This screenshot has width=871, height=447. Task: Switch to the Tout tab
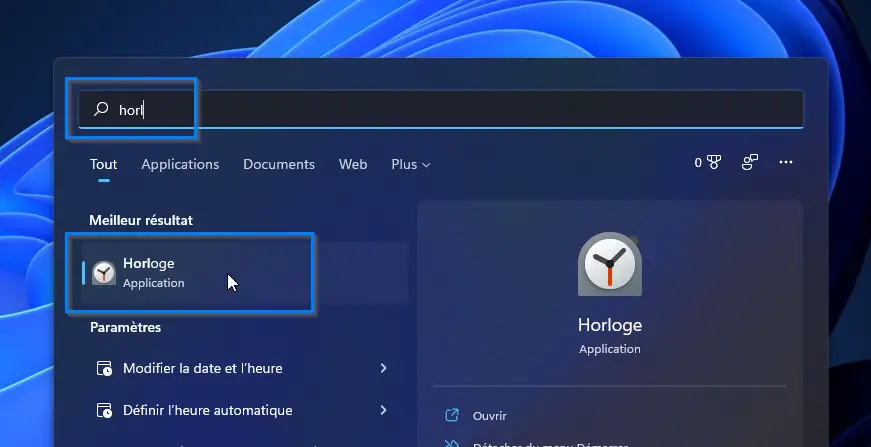pos(103,164)
